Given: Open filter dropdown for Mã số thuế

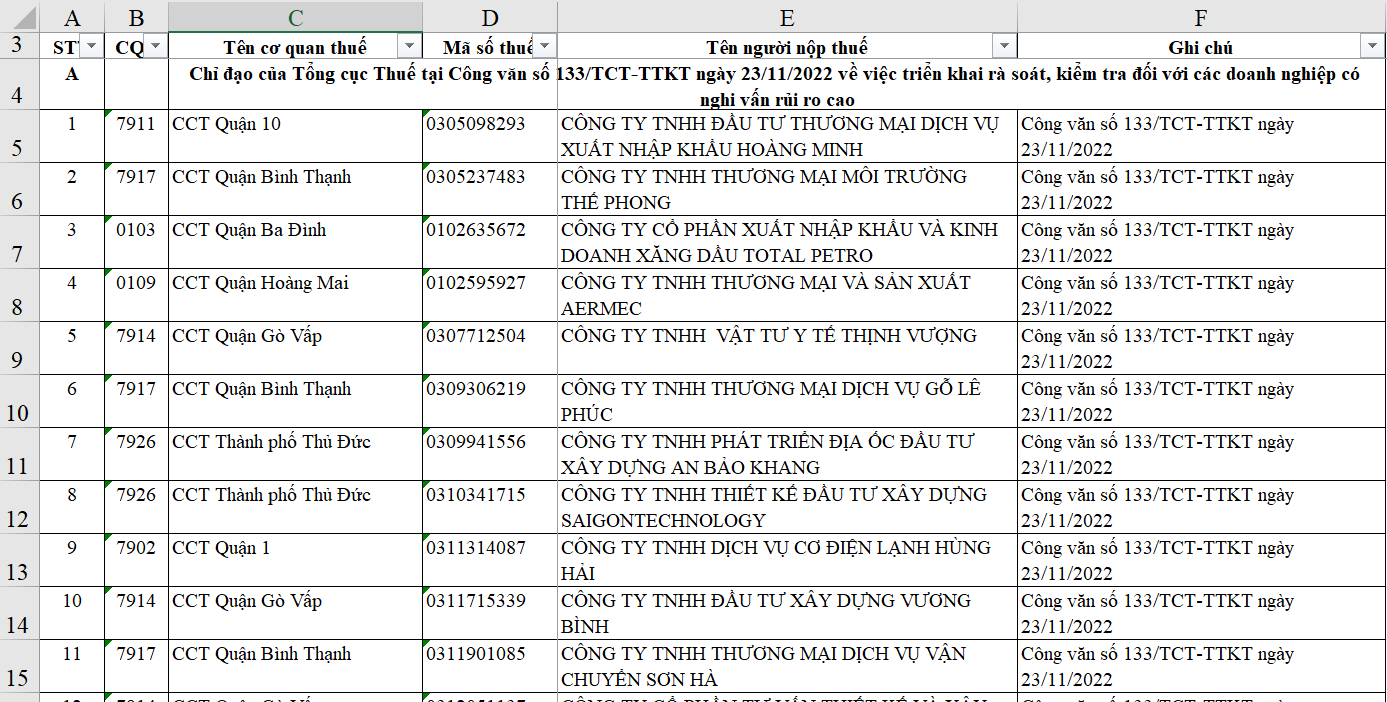Looking at the screenshot, I should click(544, 47).
